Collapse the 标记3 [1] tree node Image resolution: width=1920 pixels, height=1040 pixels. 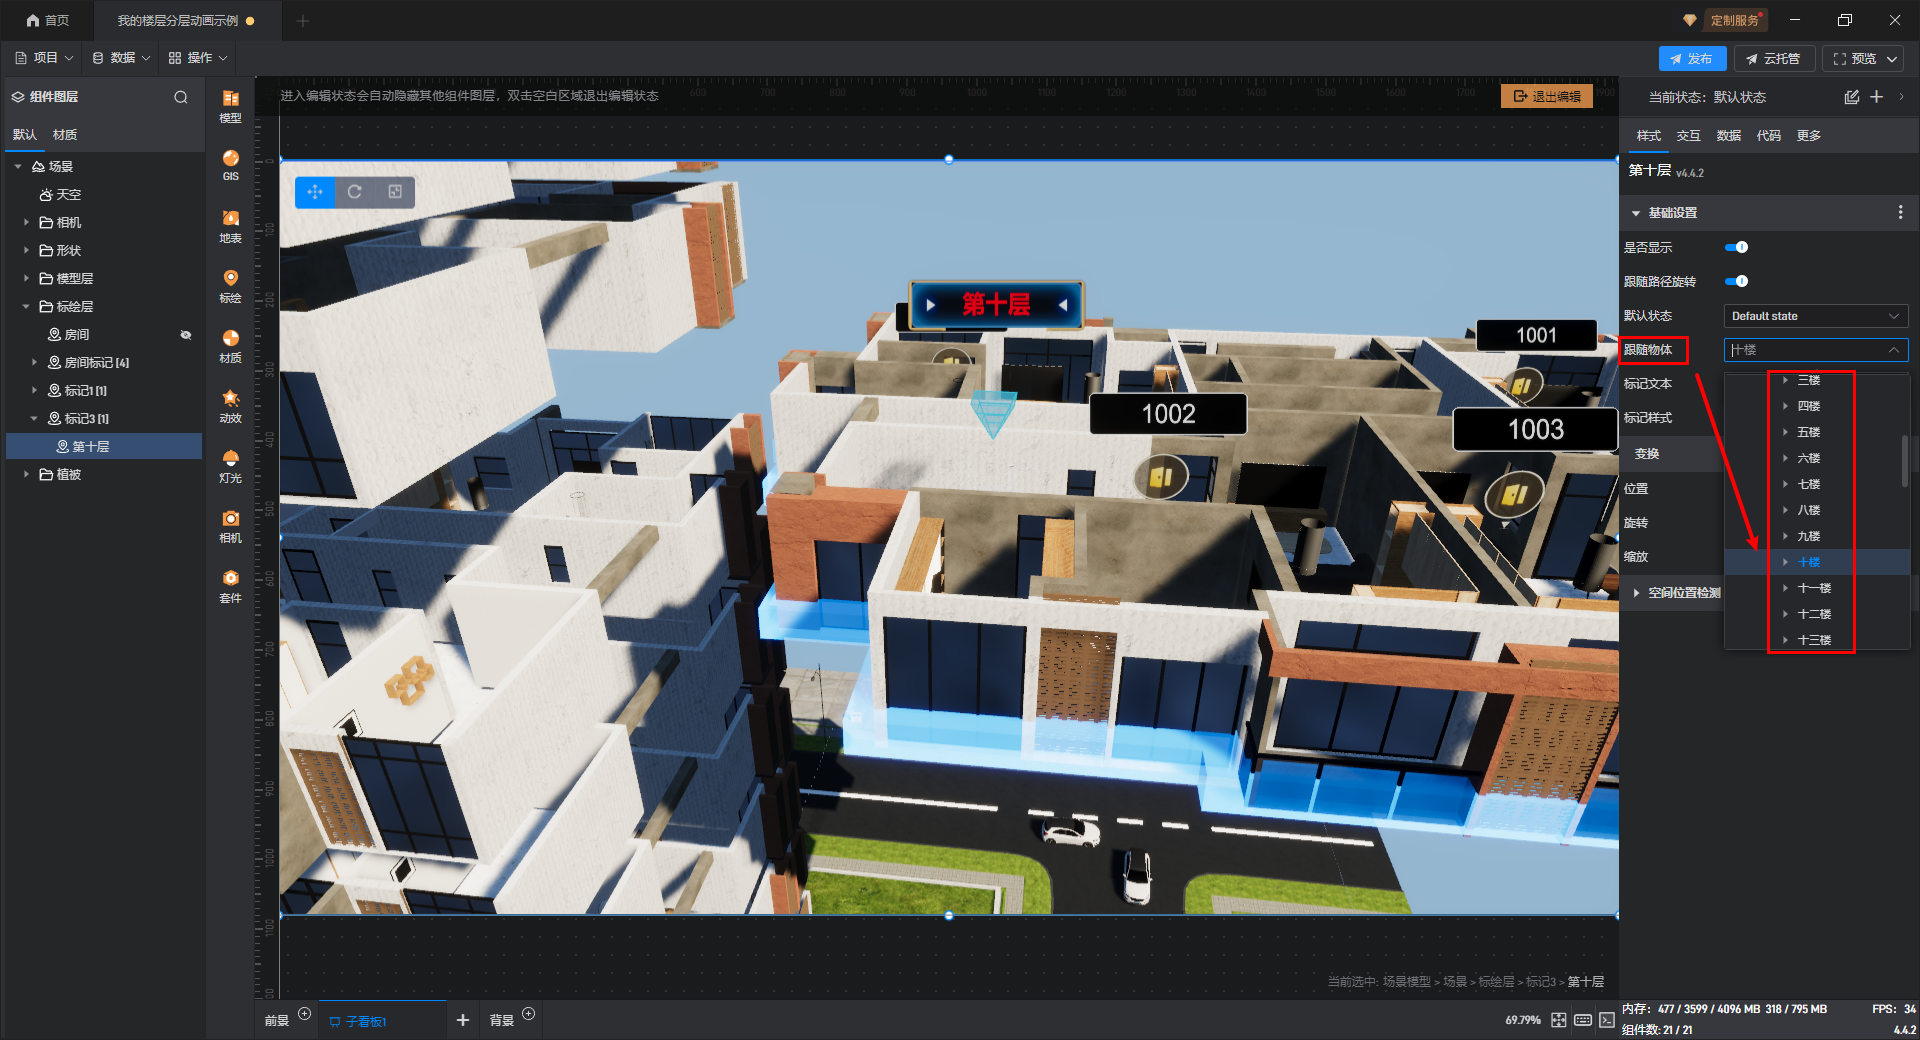(34, 419)
